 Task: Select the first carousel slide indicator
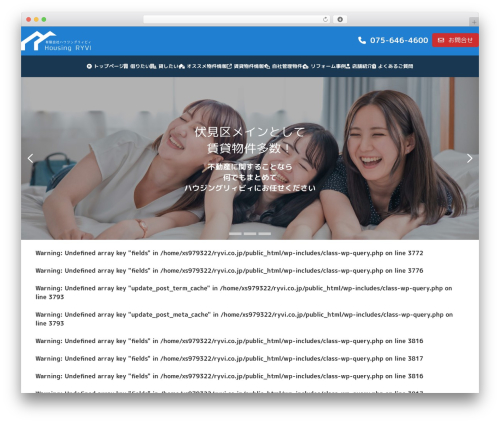235,234
